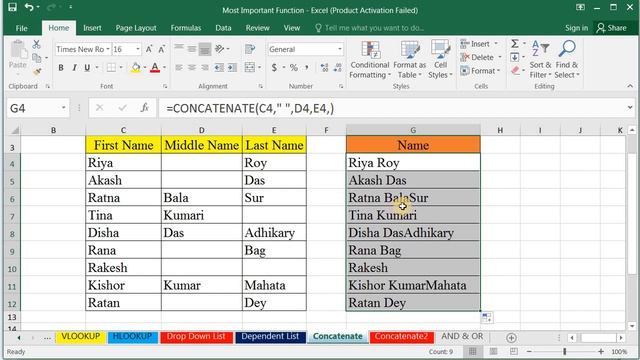Switch to the Review tab
This screenshot has height=360, width=640.
coord(258,28)
